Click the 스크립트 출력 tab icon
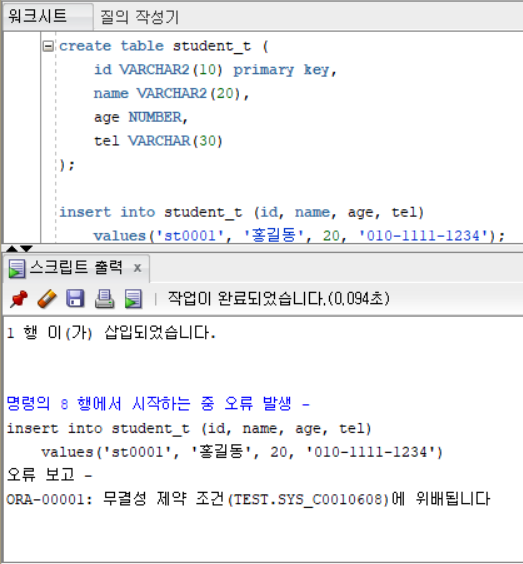523x564 pixels. [x=17, y=269]
